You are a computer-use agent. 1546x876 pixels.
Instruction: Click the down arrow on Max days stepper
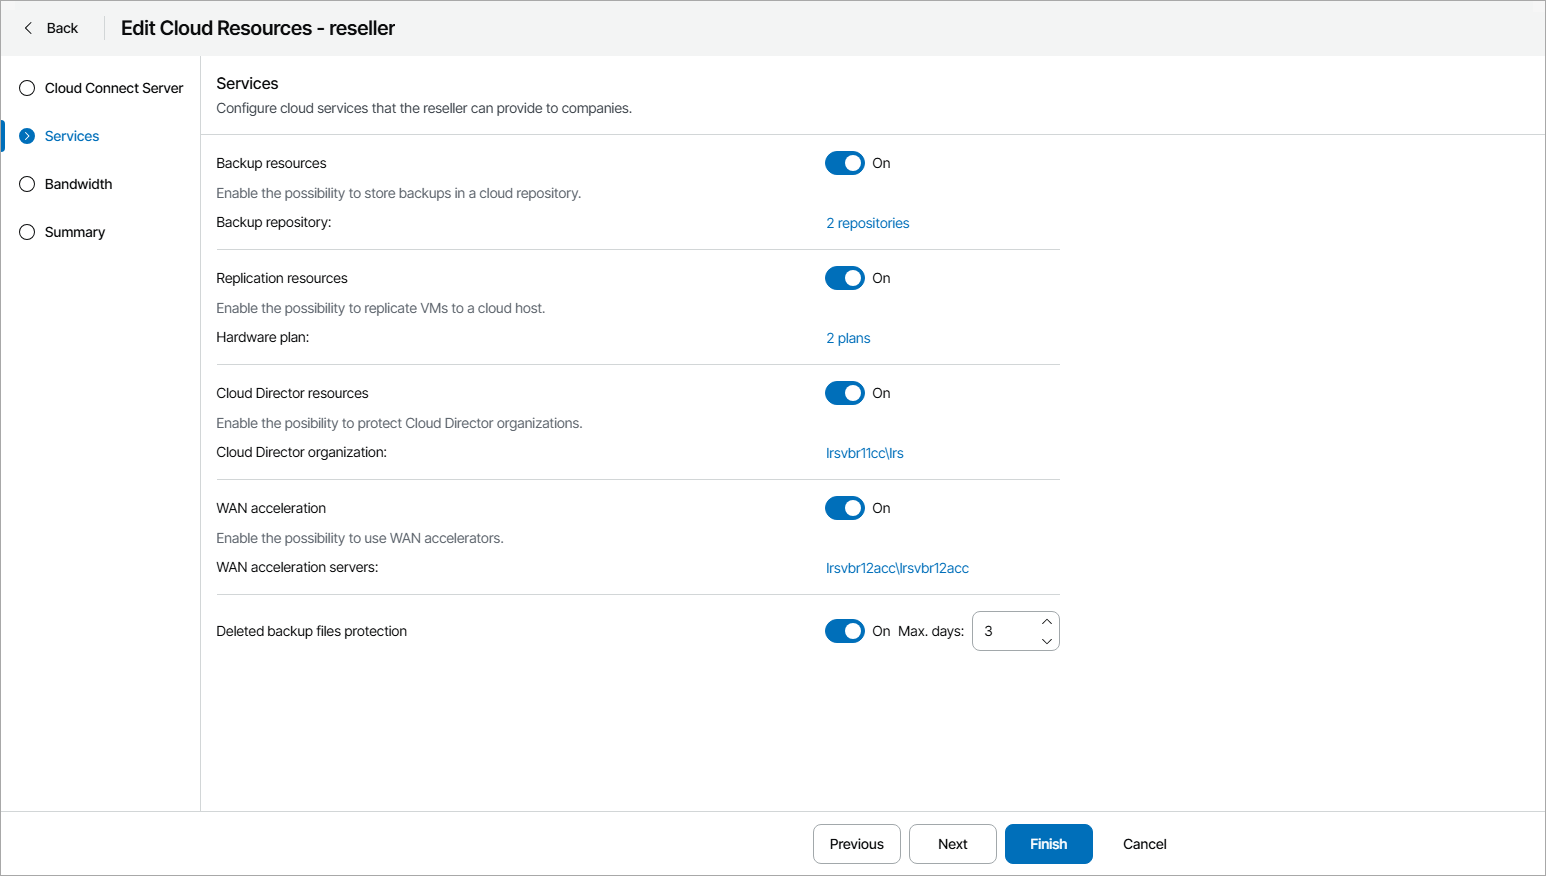[x=1046, y=641]
